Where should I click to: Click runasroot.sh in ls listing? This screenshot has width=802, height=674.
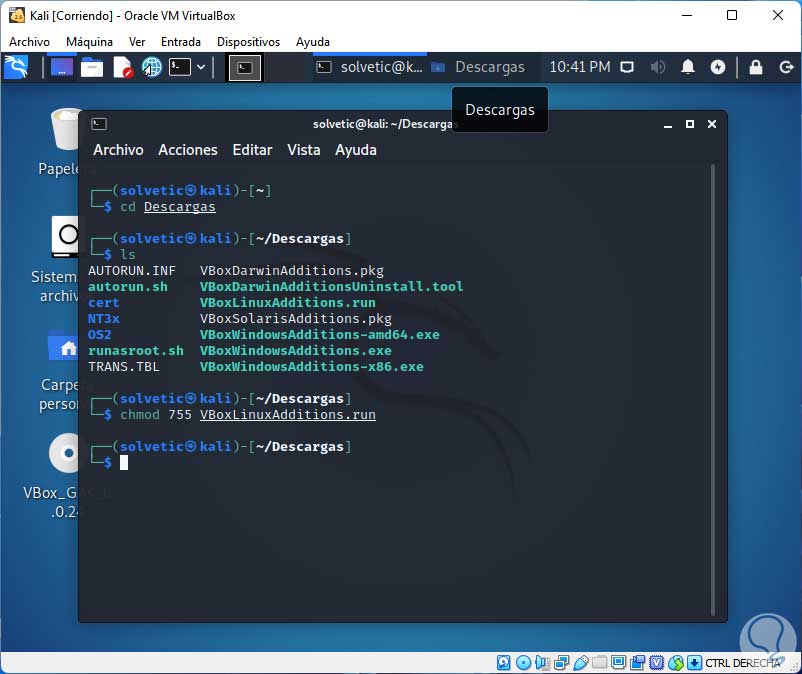tap(136, 351)
